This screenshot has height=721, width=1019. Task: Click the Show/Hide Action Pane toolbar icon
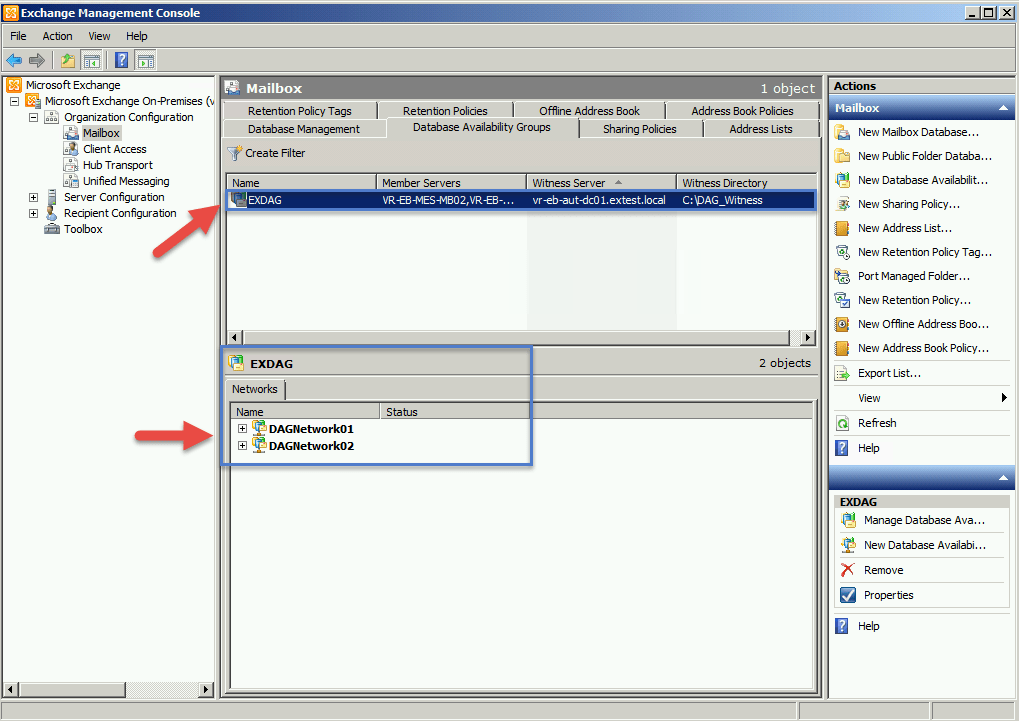tap(146, 60)
